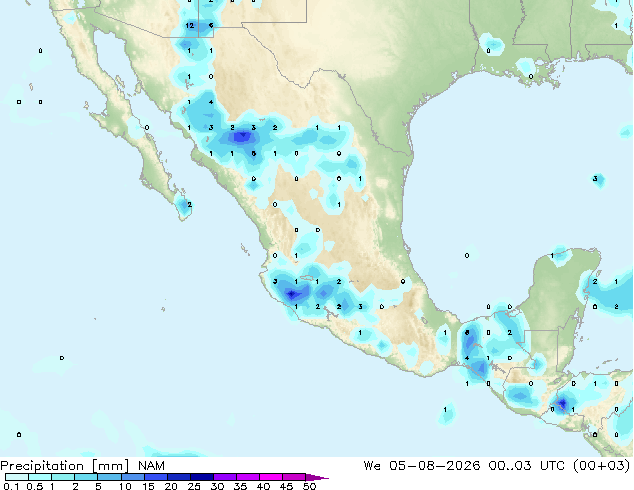This screenshot has height=490, width=634.
Task: Click the '35' legend scale label
Action: (x=240, y=486)
